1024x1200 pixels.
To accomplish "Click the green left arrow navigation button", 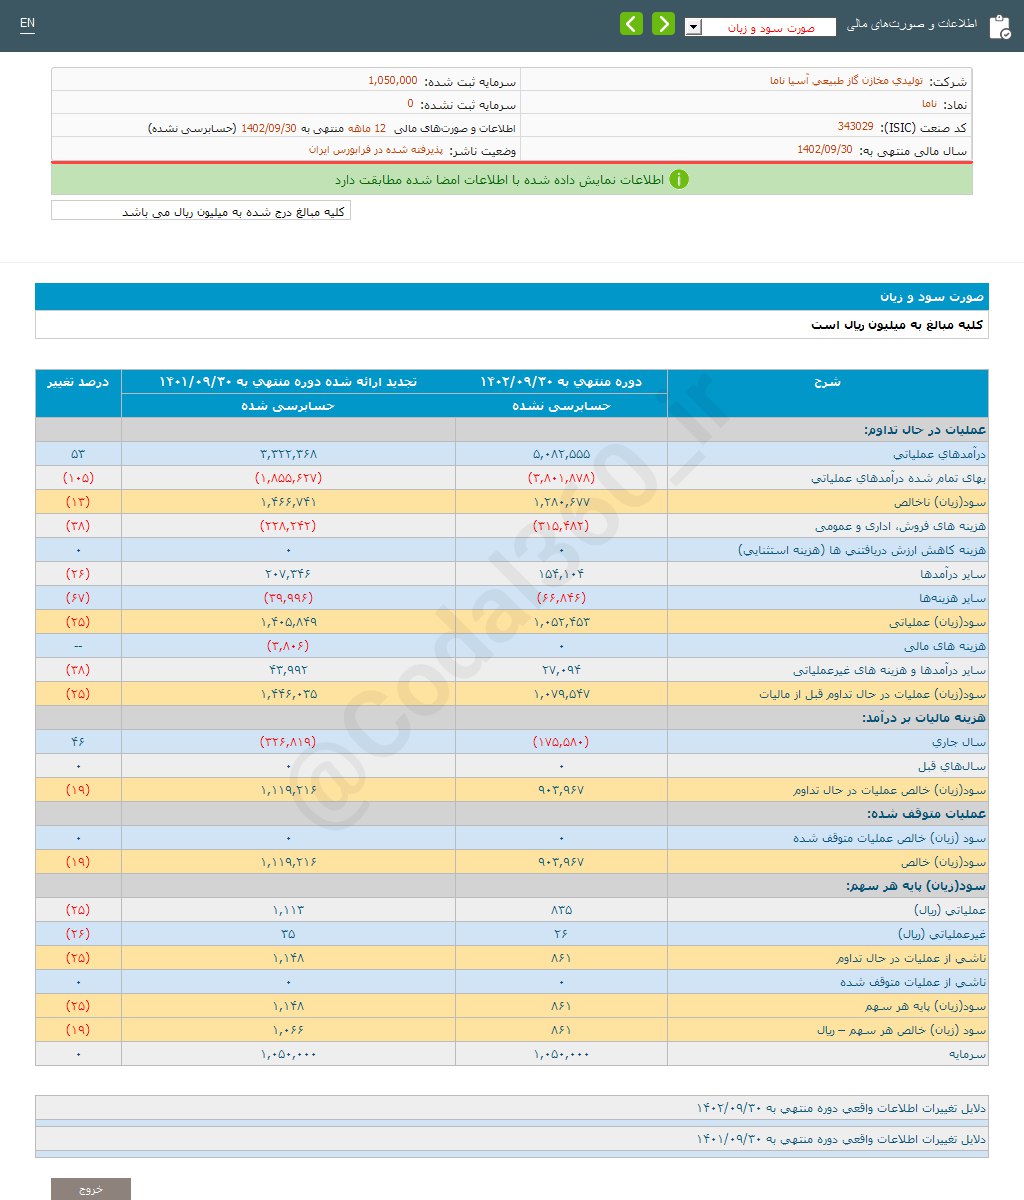I will coord(631,22).
